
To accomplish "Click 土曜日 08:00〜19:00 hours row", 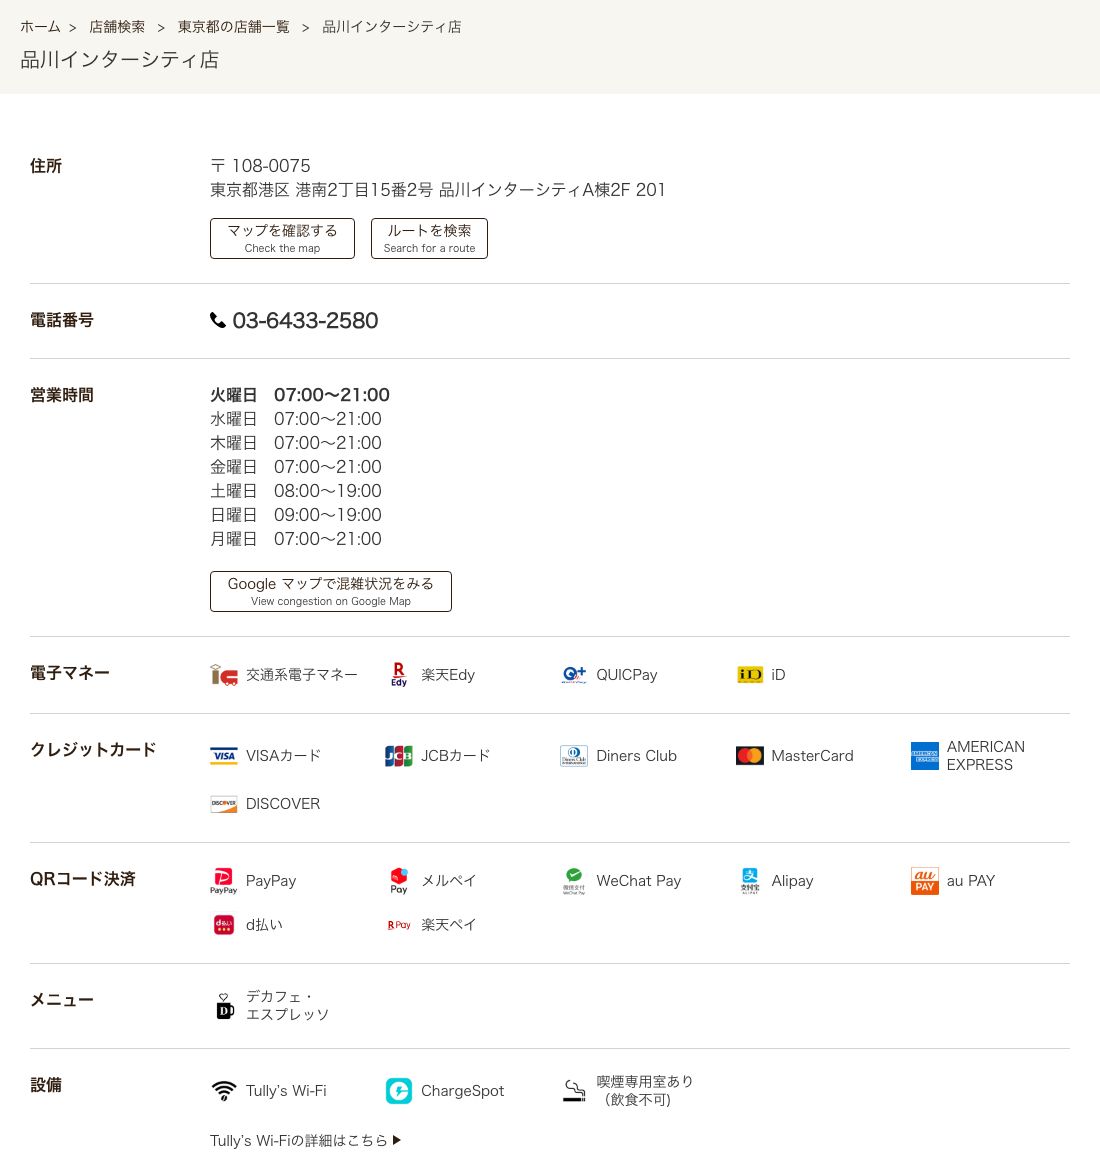I will tap(296, 491).
